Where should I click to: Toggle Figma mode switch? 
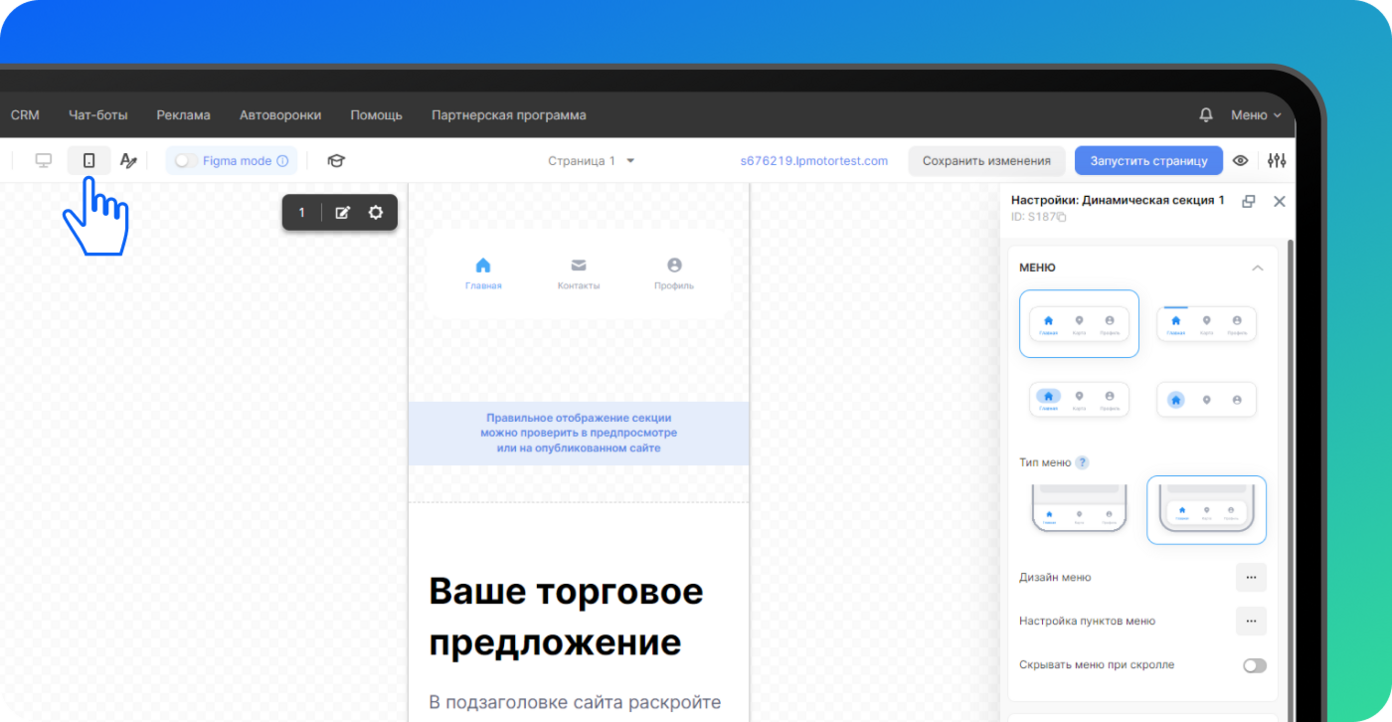[x=186, y=160]
